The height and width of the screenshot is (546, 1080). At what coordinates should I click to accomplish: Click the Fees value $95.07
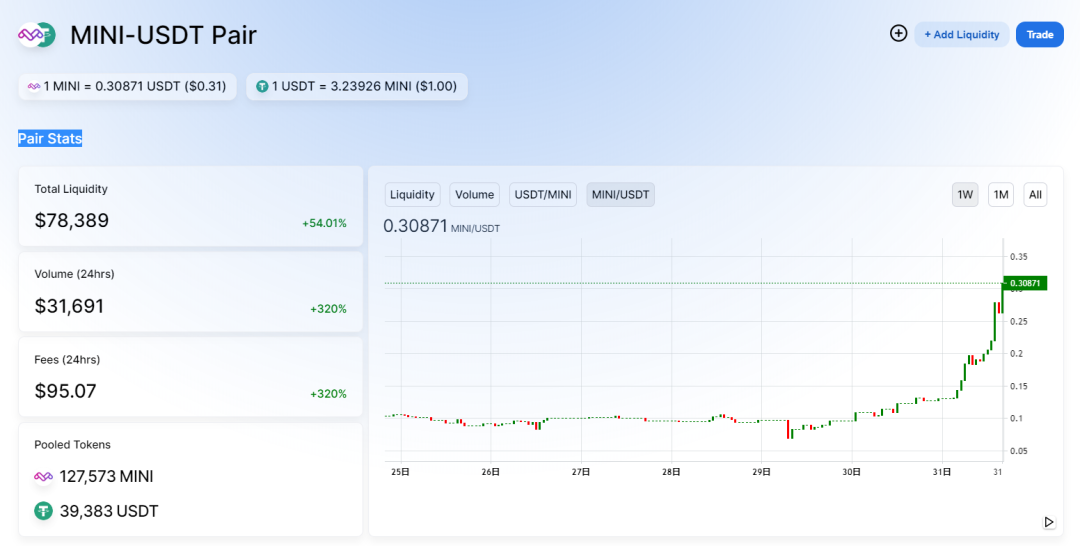(x=65, y=391)
